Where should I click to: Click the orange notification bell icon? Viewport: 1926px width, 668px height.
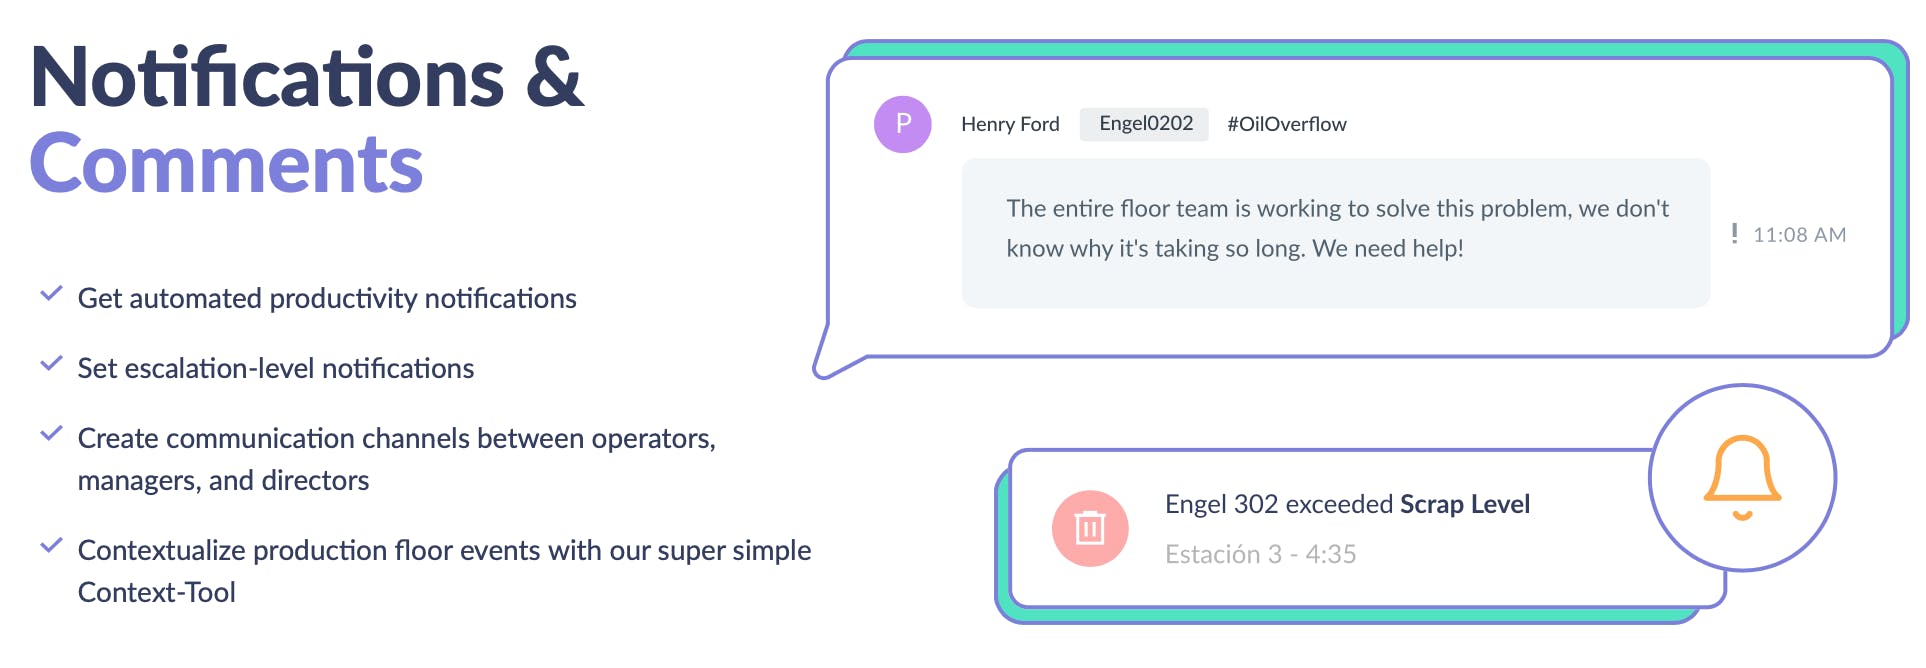point(1742,477)
